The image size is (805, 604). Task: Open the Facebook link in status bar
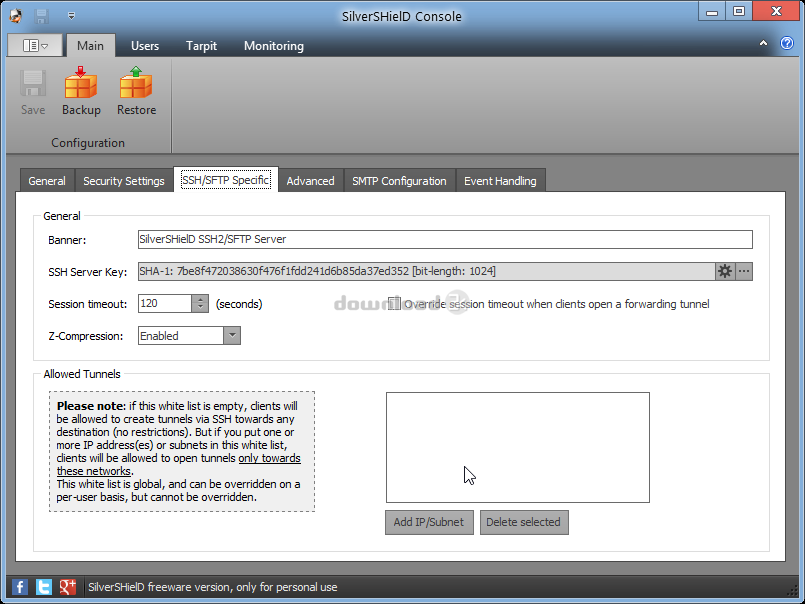pos(20,587)
